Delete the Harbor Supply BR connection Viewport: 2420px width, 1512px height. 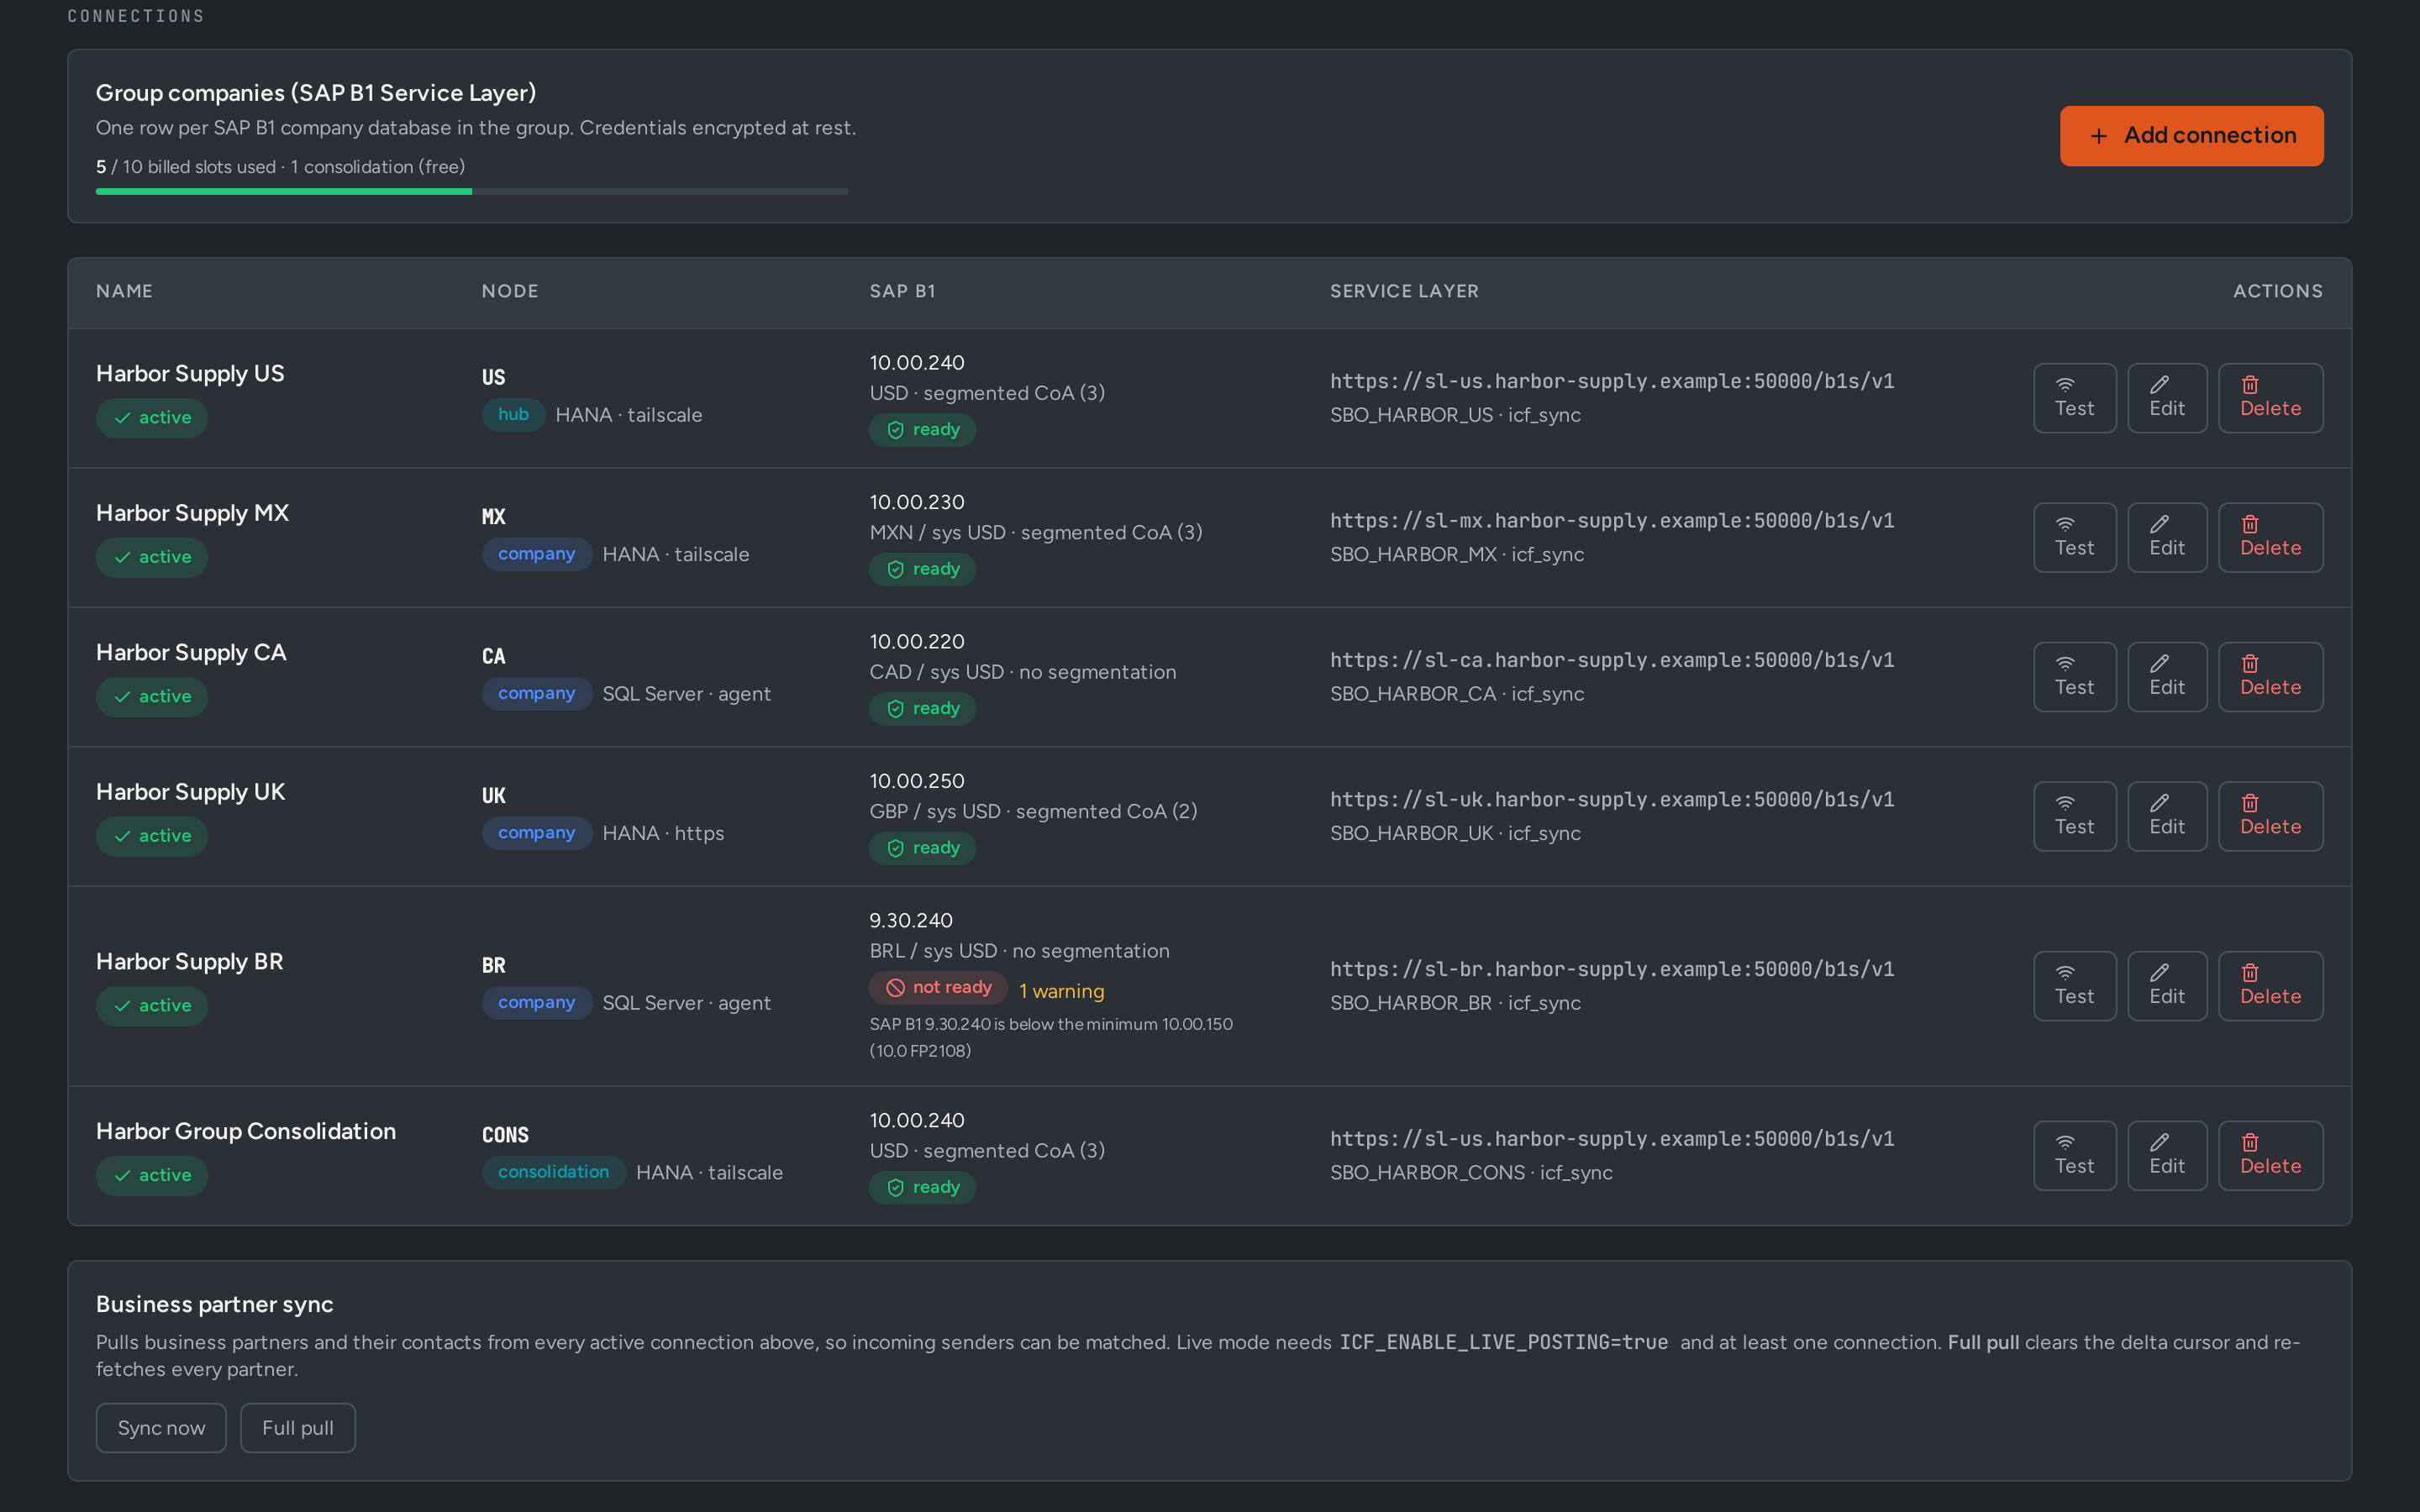coord(2270,986)
